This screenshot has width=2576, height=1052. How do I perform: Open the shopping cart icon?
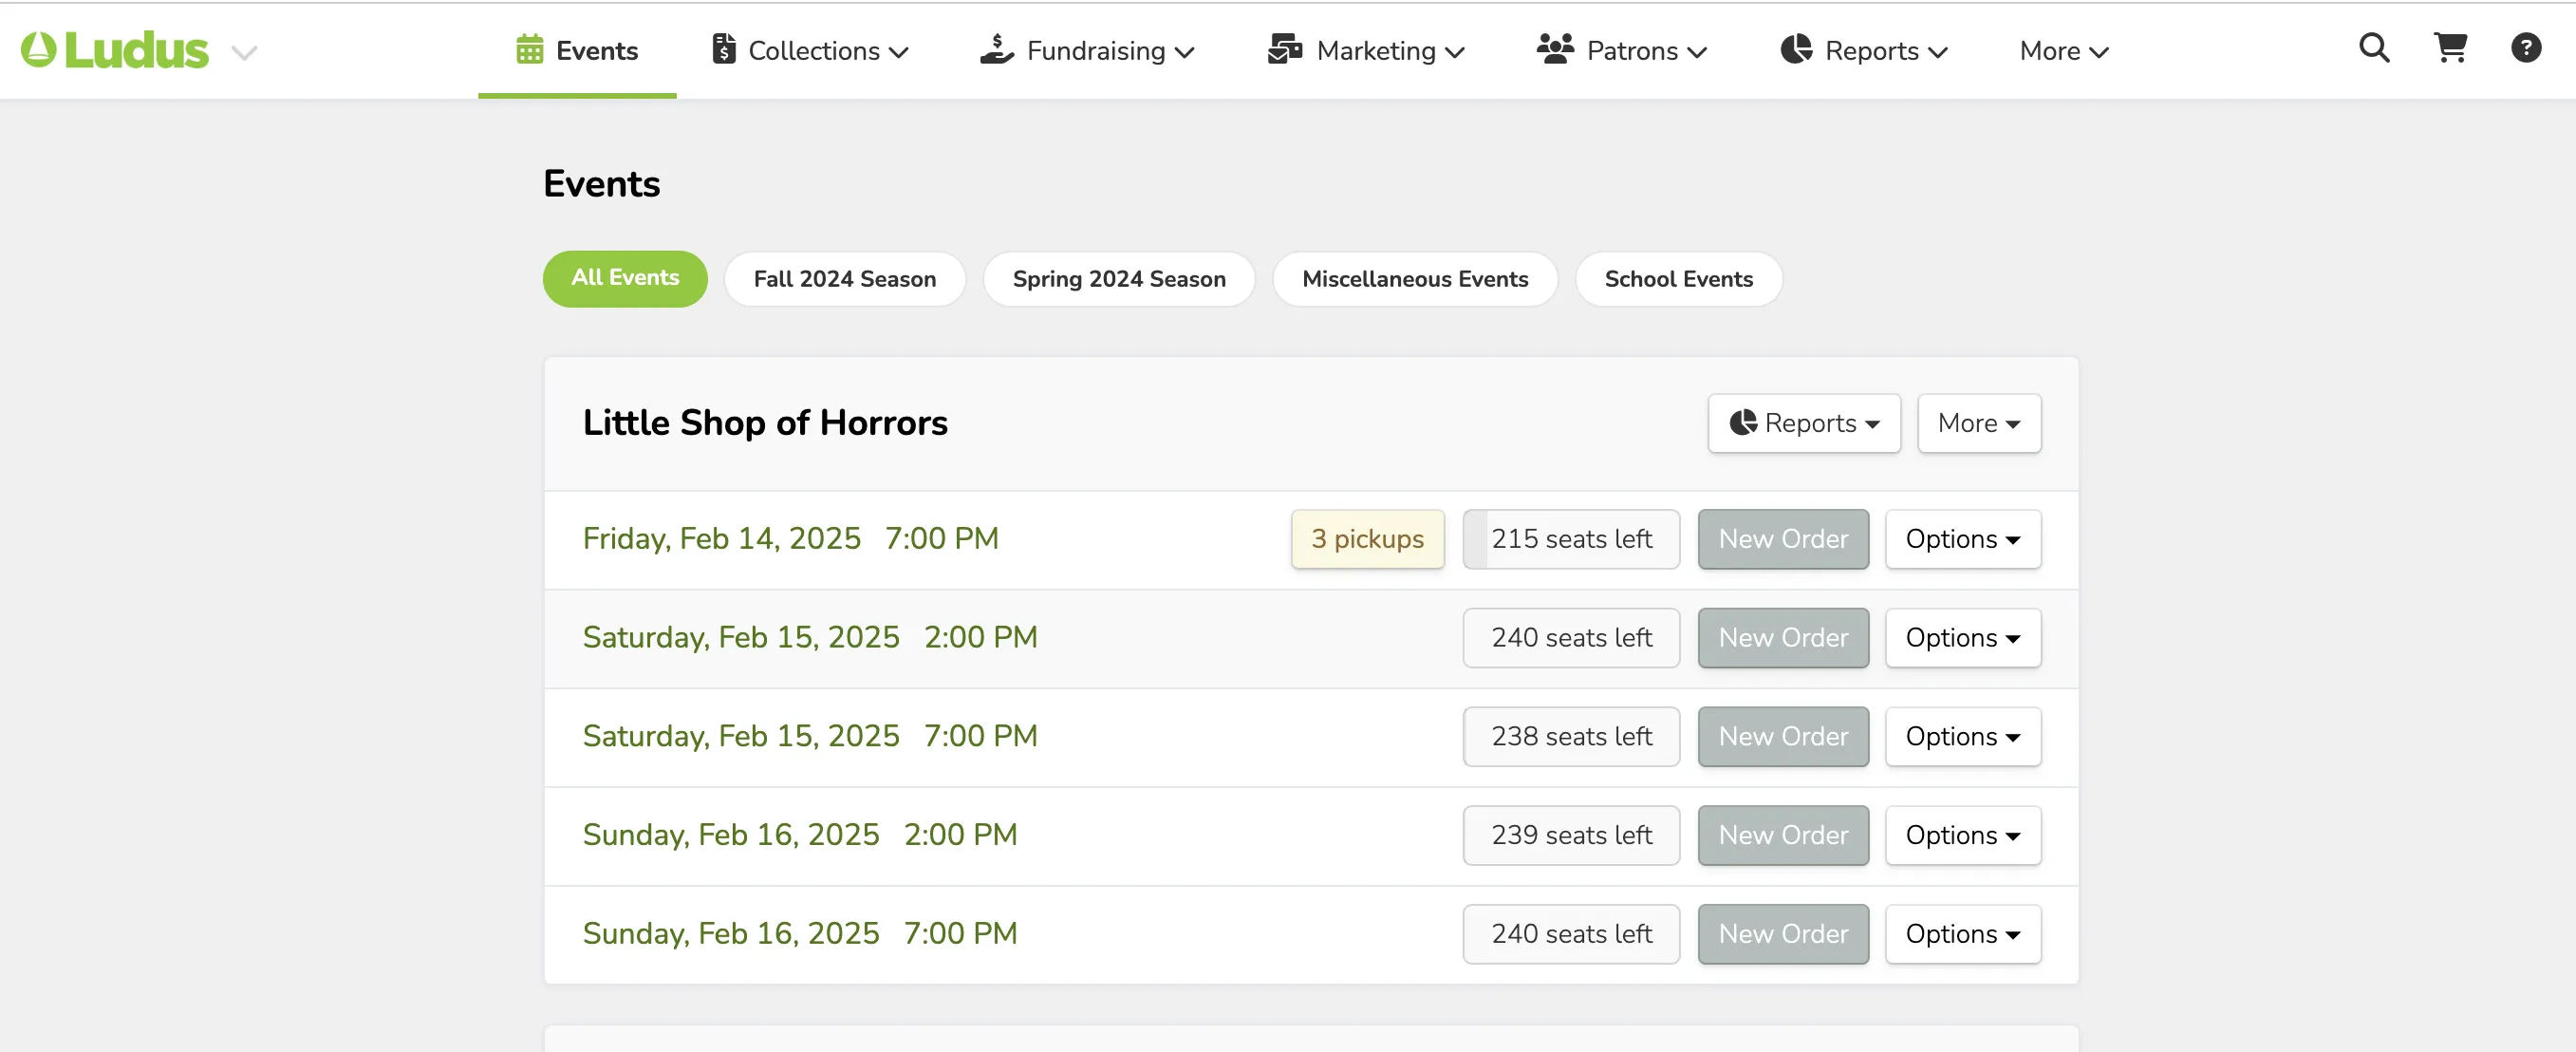click(x=2450, y=48)
